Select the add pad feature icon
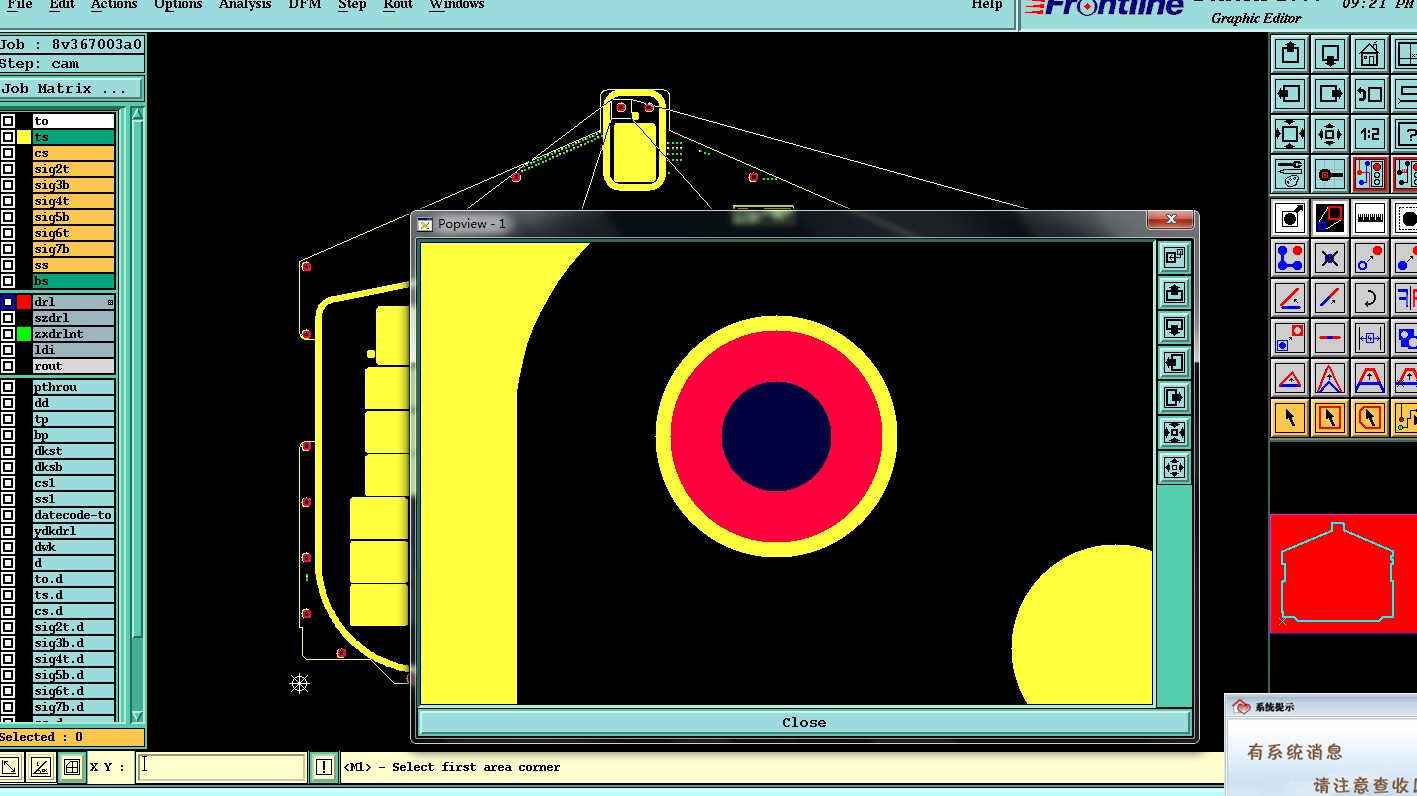Screen dimensions: 1417x796 click(1290, 218)
